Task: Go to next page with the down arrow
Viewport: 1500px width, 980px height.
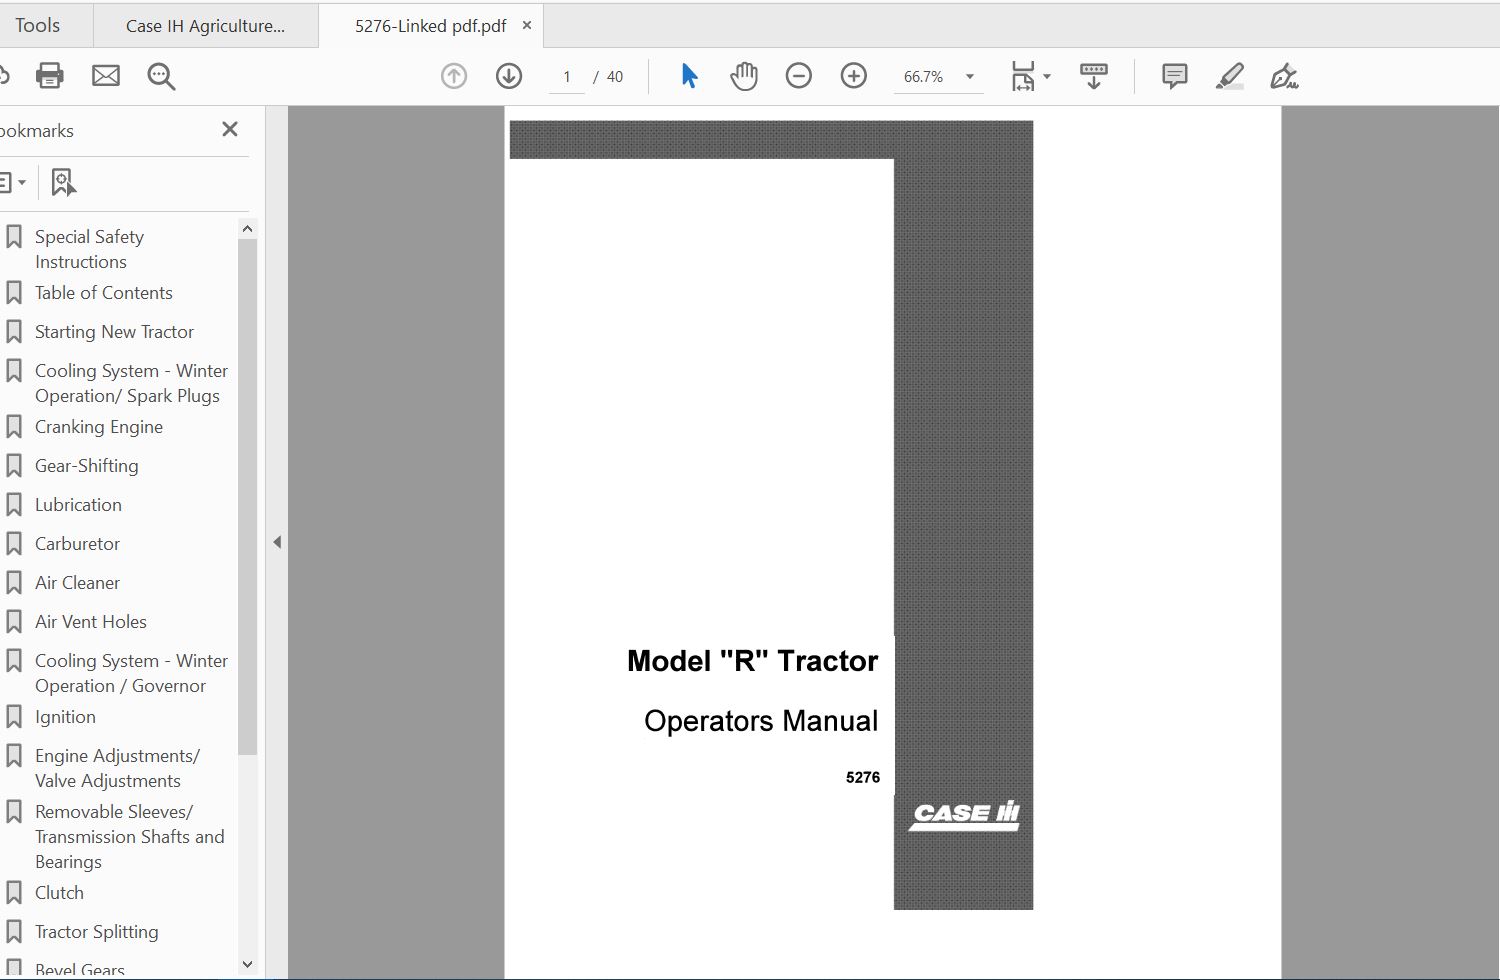Action: coord(509,76)
